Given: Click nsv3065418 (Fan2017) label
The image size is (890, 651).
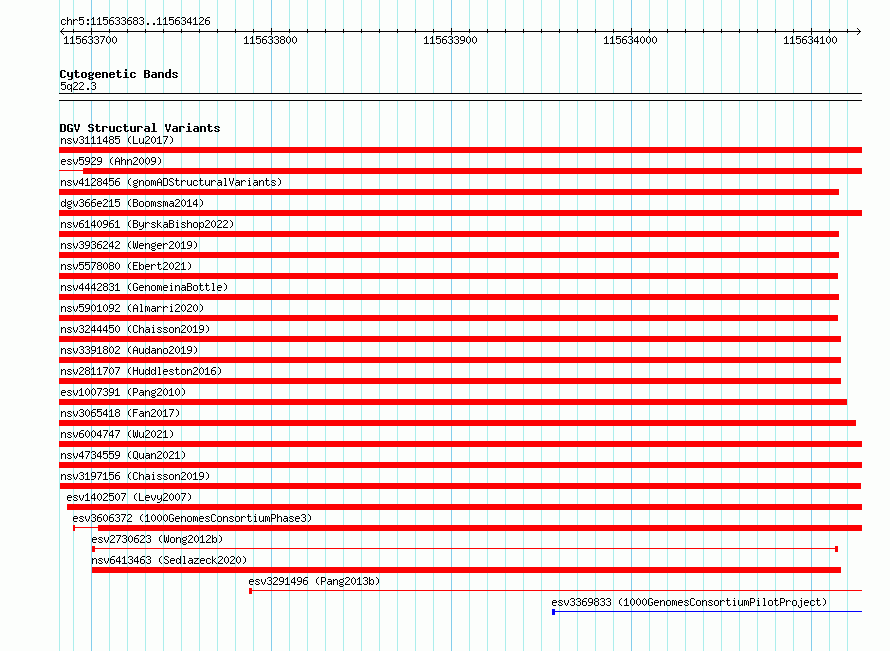Looking at the screenshot, I should (120, 413).
